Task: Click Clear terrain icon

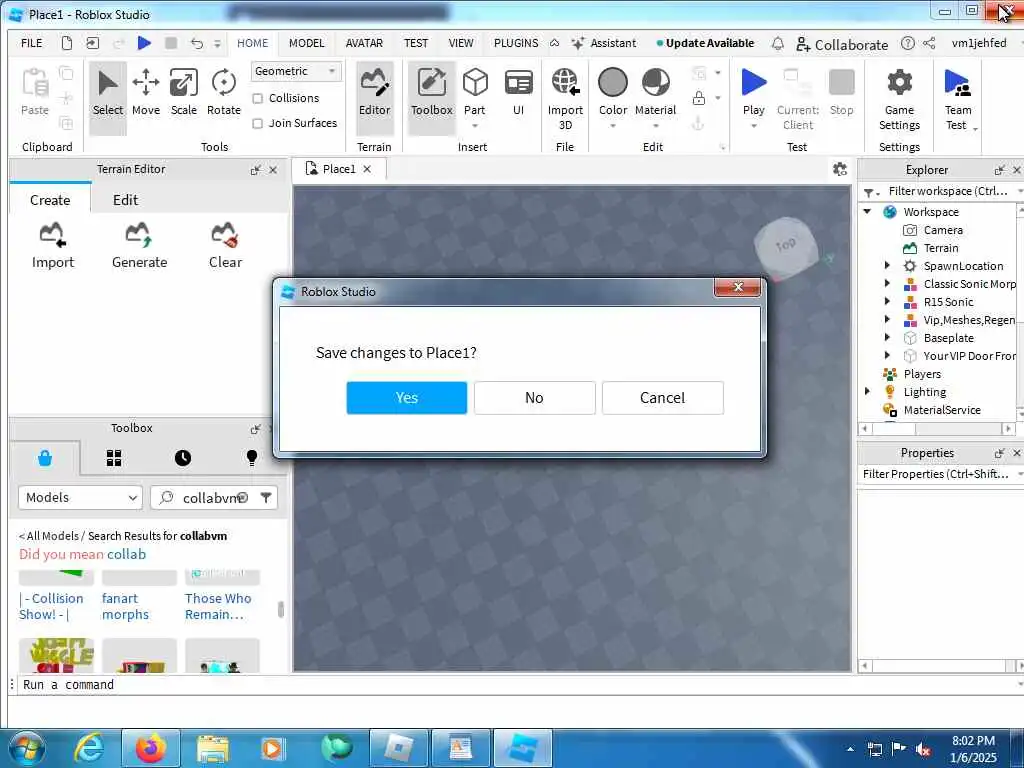Action: click(x=225, y=246)
